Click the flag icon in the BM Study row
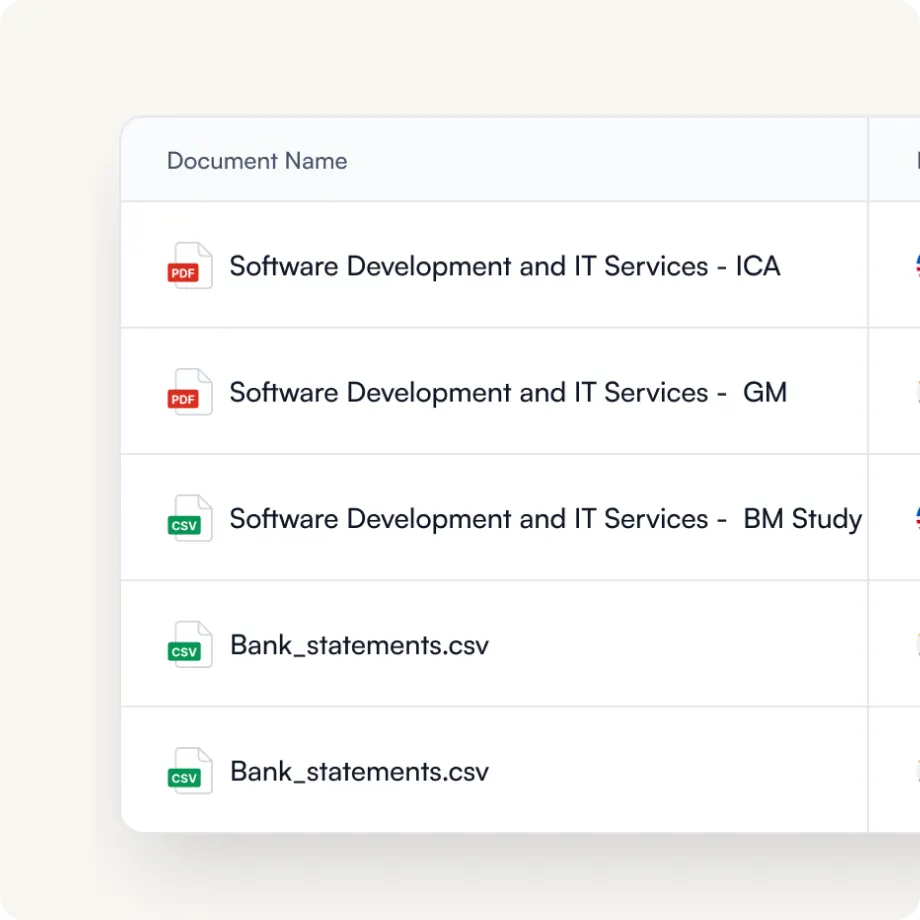The image size is (920, 920). (x=916, y=518)
